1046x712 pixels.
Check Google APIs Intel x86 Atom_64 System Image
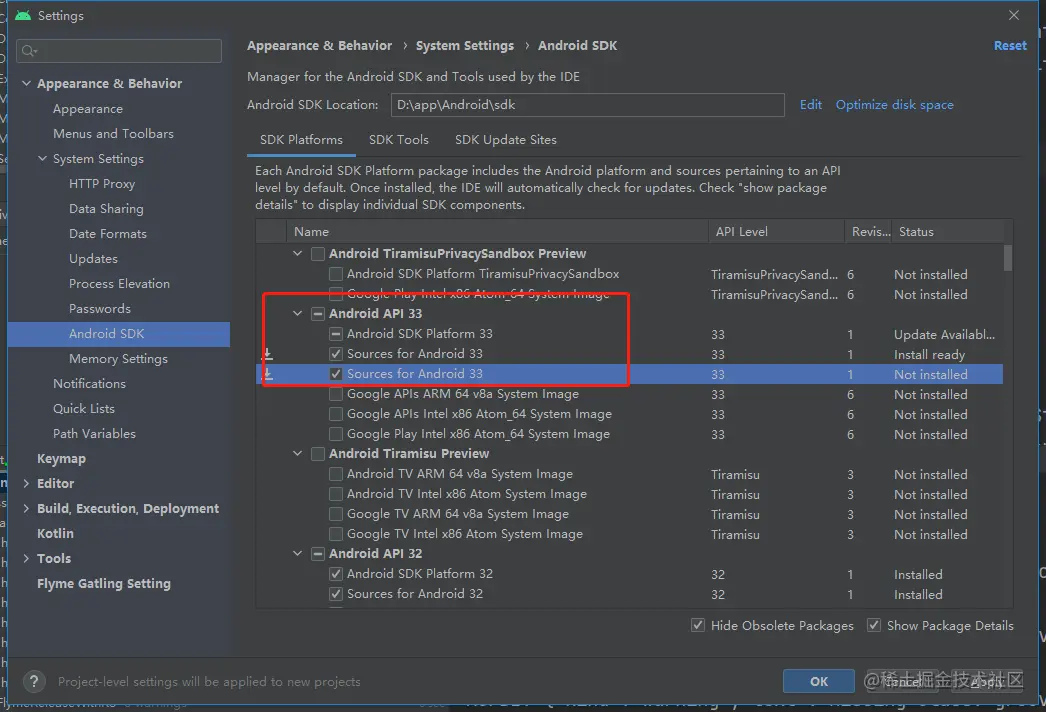coord(336,414)
